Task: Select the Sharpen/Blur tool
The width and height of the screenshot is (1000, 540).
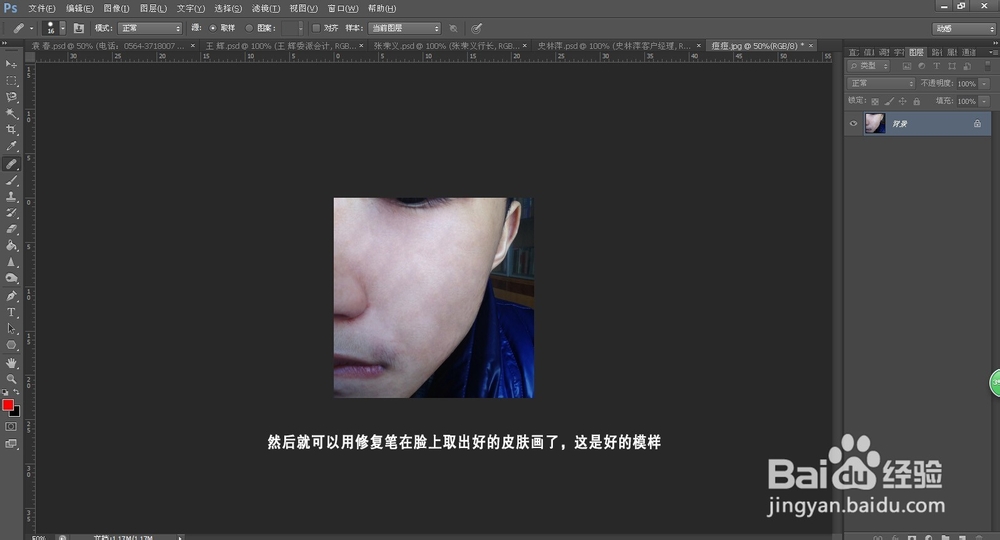Action: (x=11, y=262)
